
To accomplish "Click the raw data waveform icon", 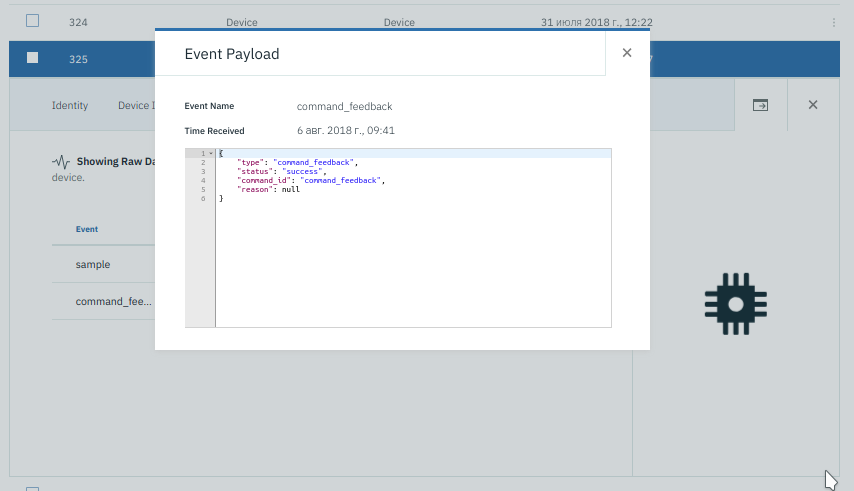I will tap(61, 162).
